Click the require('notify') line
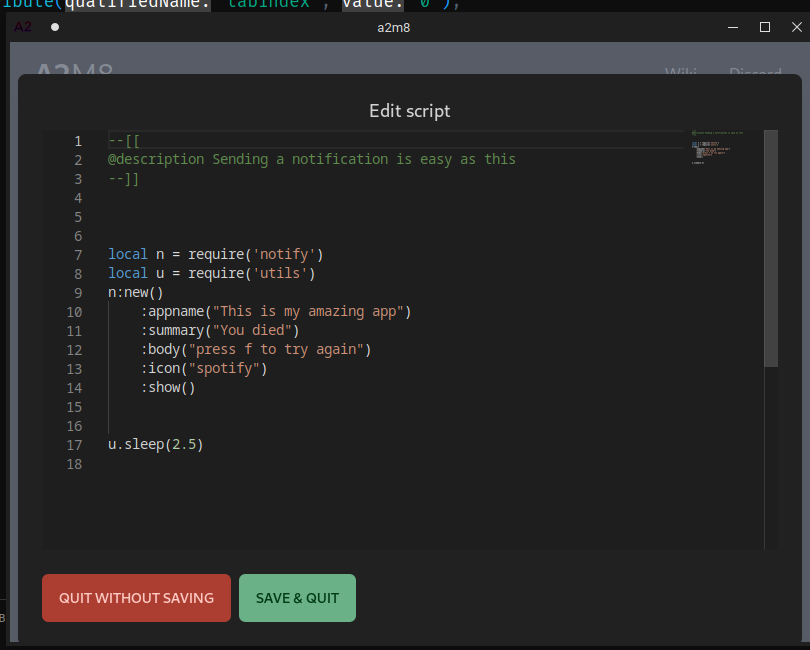 [x=215, y=255]
